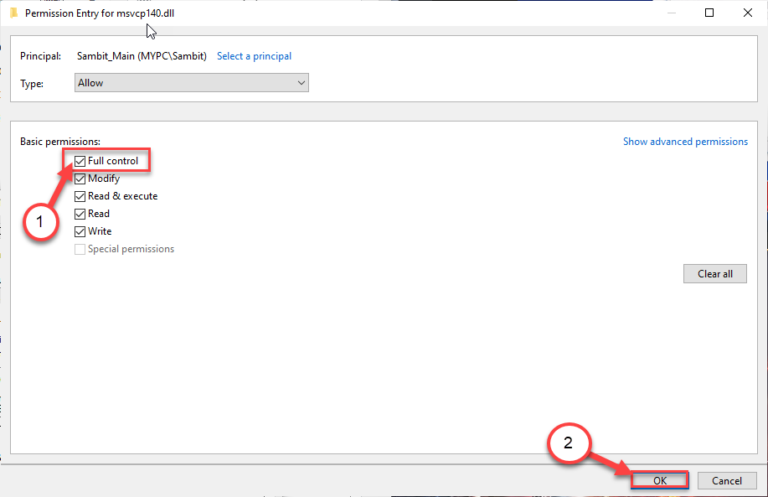
Task: Click the Clear all button
Action: (715, 274)
